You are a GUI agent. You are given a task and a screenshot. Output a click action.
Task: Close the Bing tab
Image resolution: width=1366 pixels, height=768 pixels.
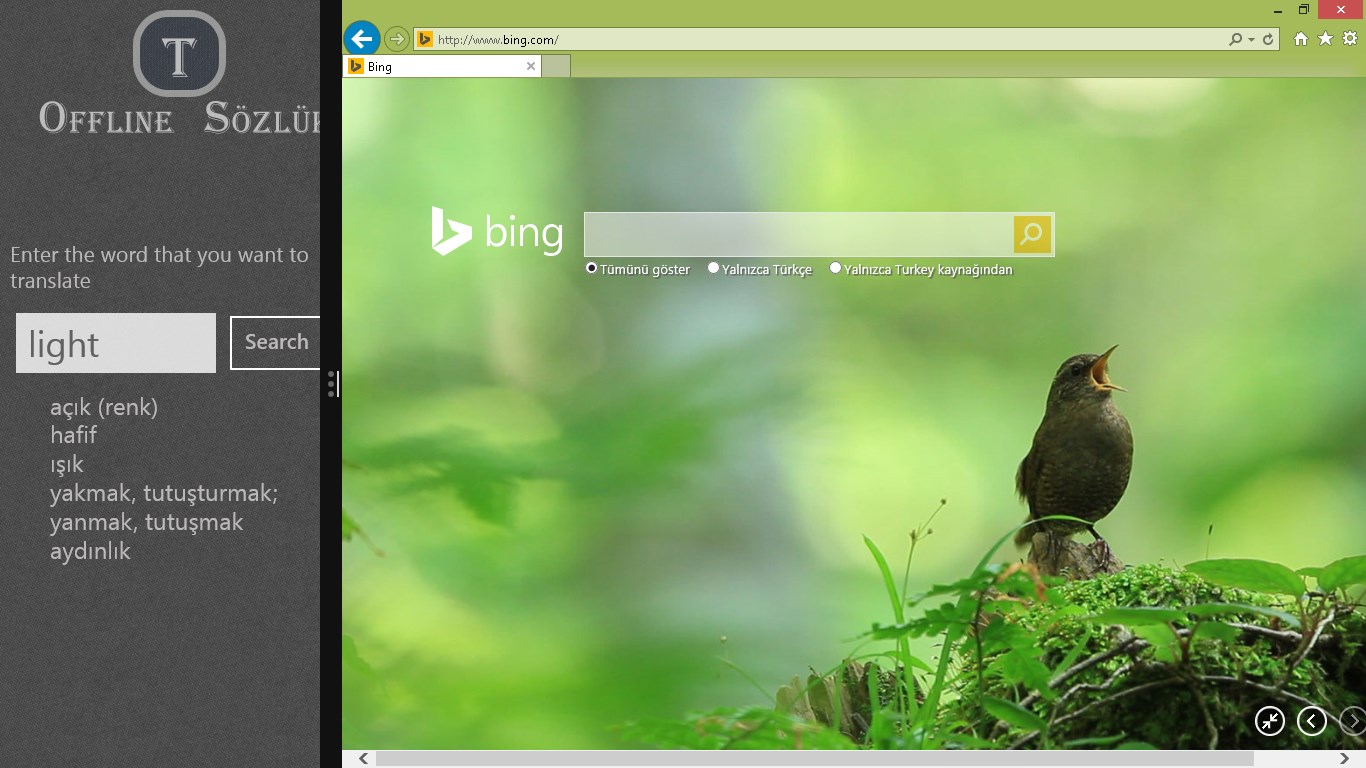coord(531,67)
